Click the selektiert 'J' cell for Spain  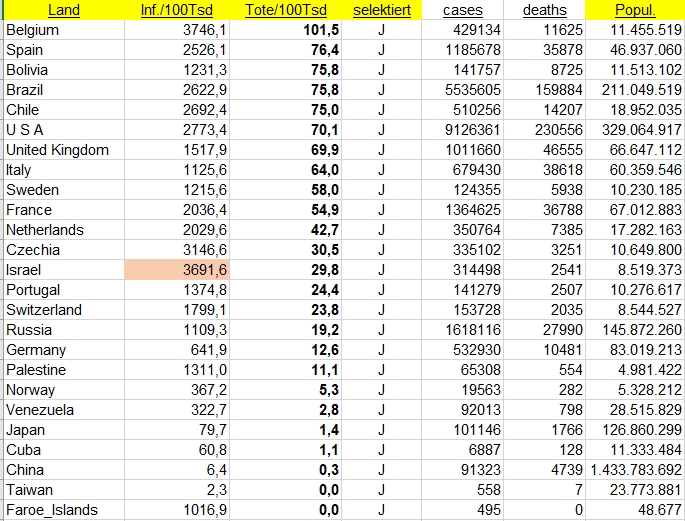coord(382,50)
